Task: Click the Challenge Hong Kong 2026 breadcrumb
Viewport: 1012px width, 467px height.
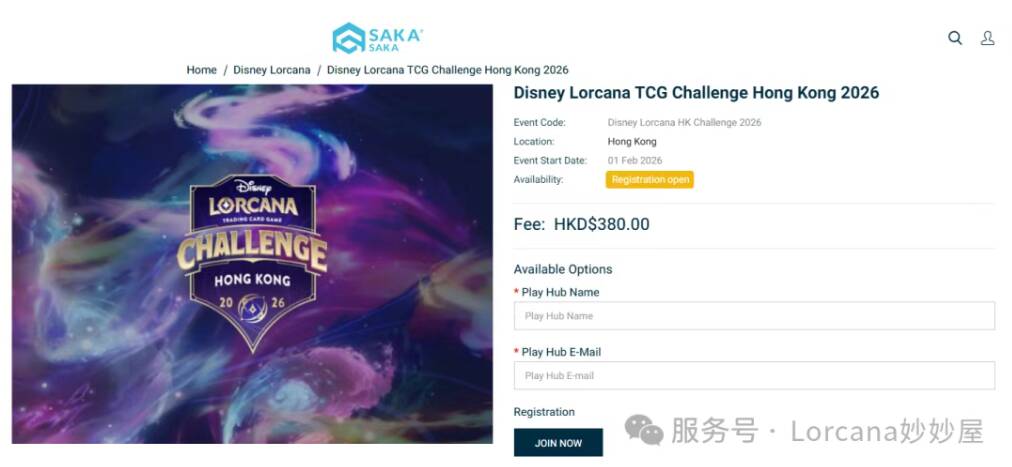Action: click(x=447, y=70)
